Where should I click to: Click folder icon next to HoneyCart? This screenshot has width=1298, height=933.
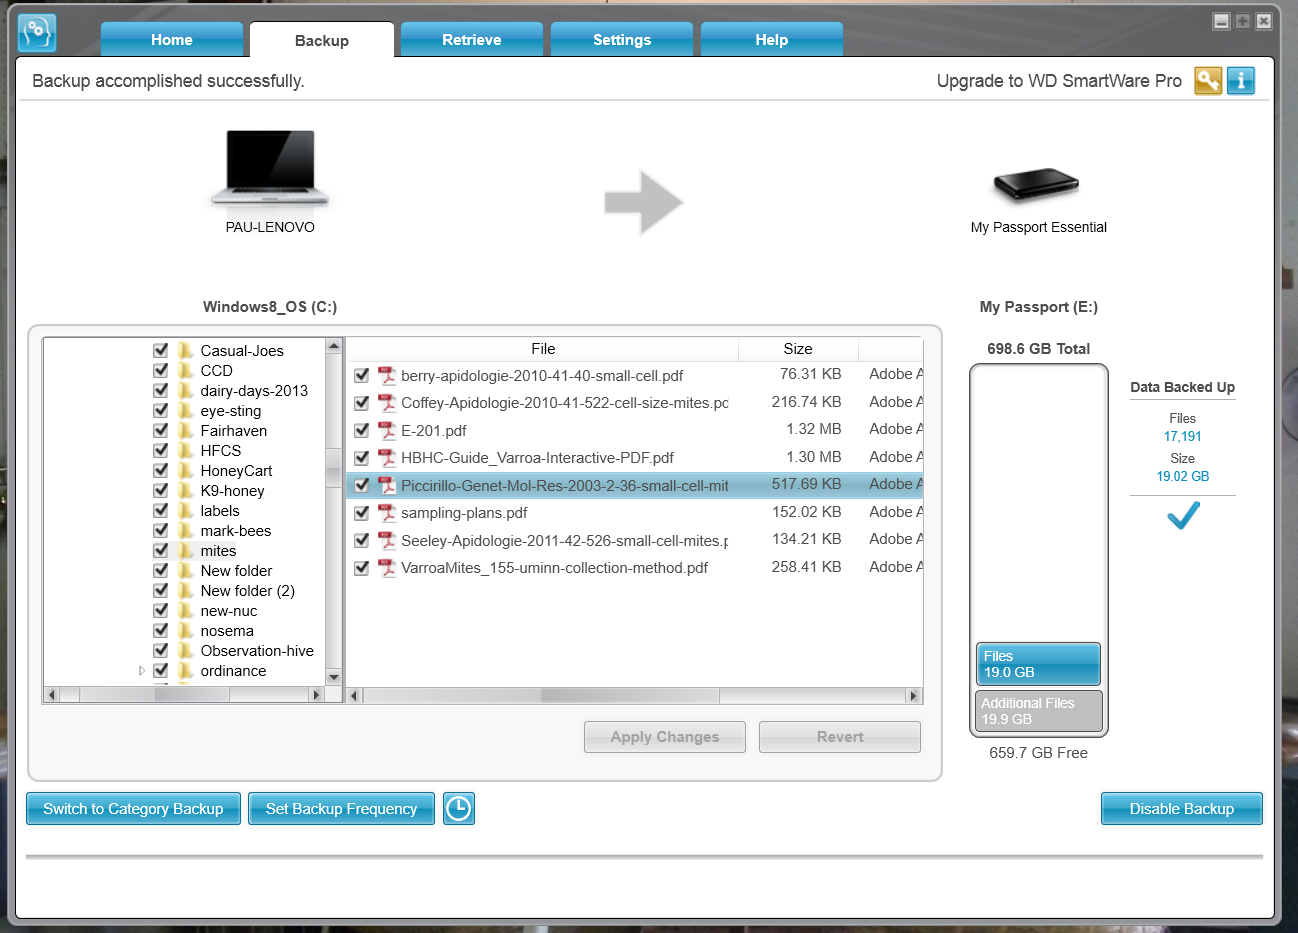[x=185, y=470]
